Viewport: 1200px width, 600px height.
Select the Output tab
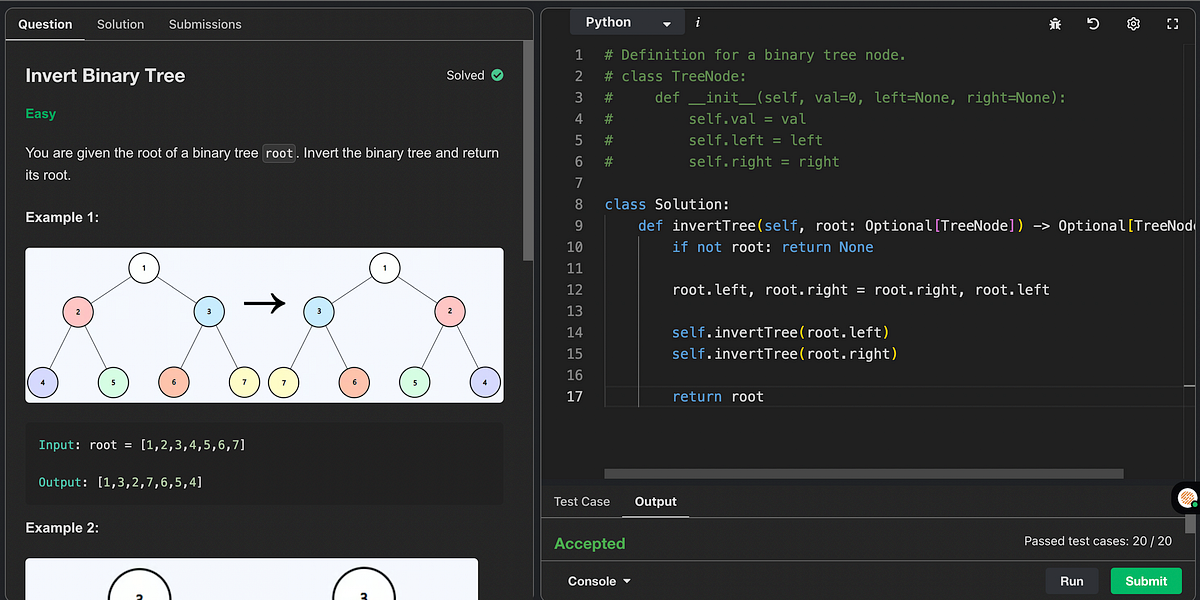tap(655, 502)
